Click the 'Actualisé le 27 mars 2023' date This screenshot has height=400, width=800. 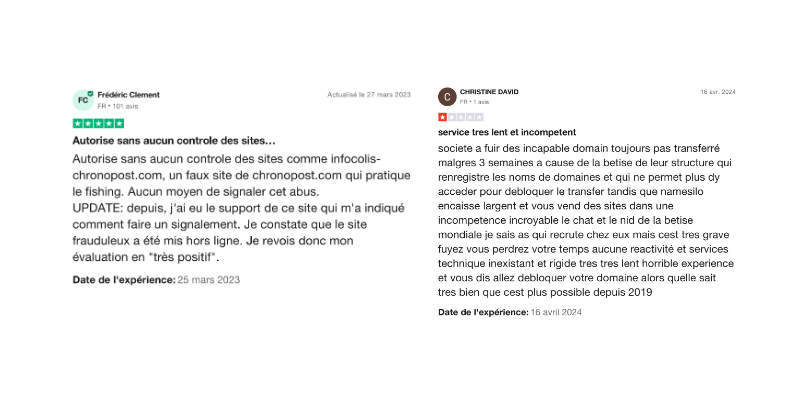369,95
